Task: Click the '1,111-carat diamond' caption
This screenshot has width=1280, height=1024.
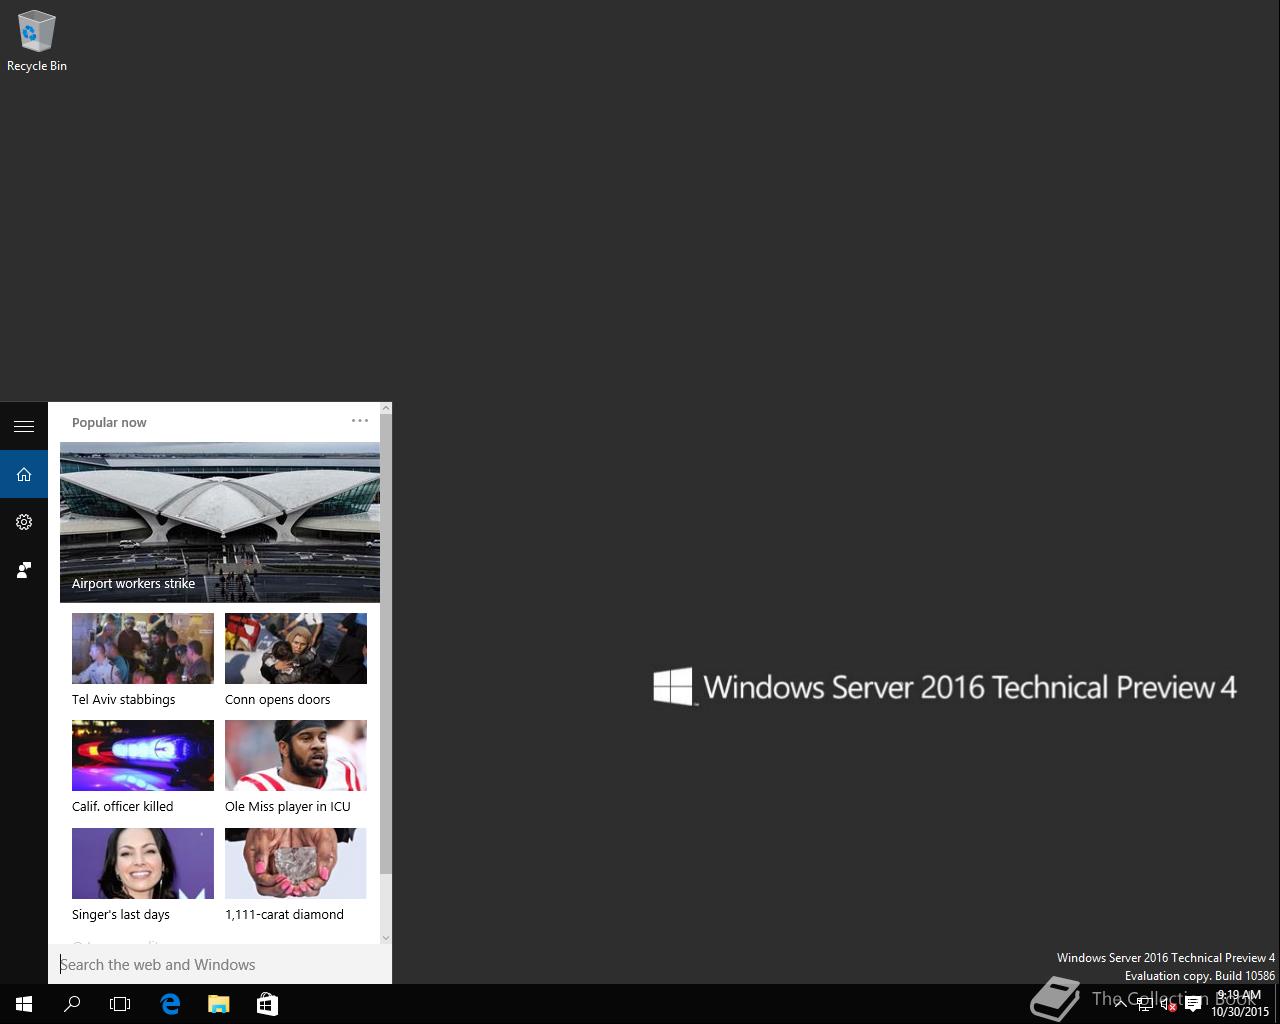Action: (284, 914)
